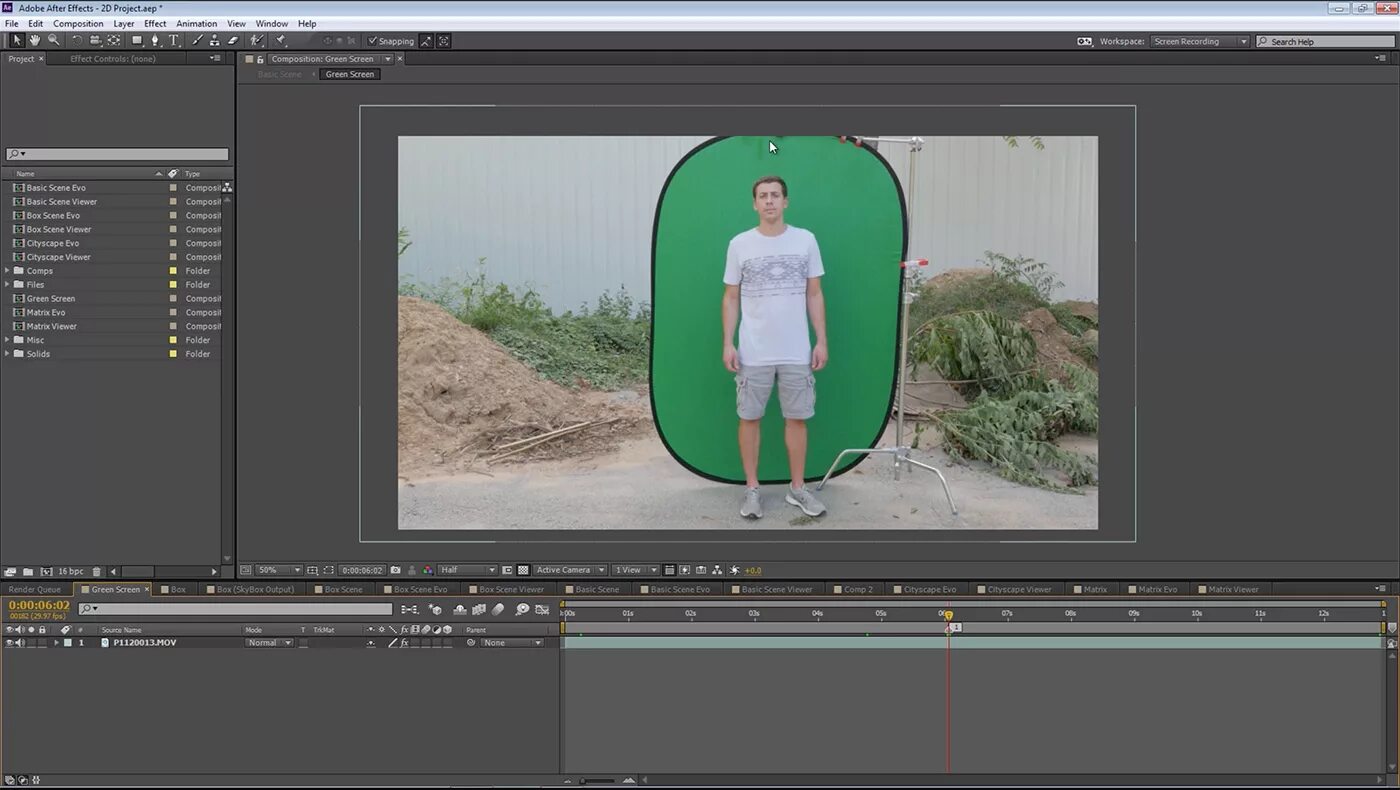Screen dimensions: 1400x790
Task: Toggle the mask and shape path visibility
Action: pos(329,570)
